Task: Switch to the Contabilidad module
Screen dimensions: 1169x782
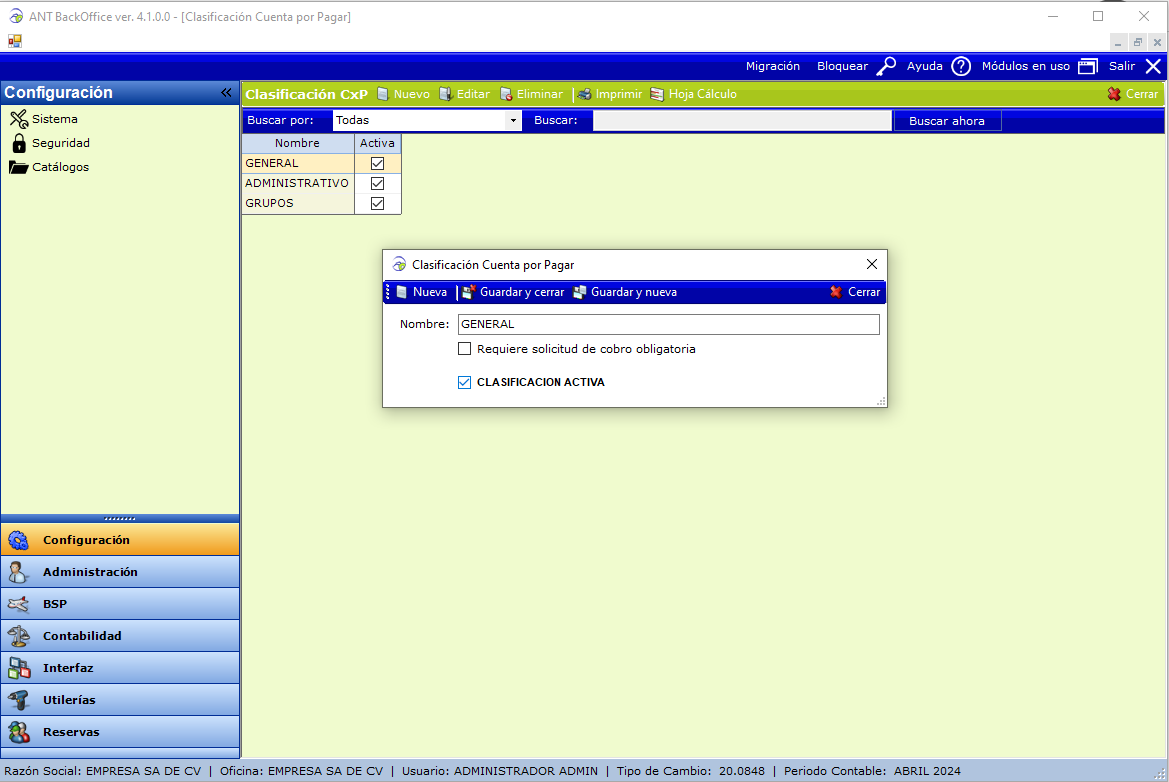Action: coord(82,636)
